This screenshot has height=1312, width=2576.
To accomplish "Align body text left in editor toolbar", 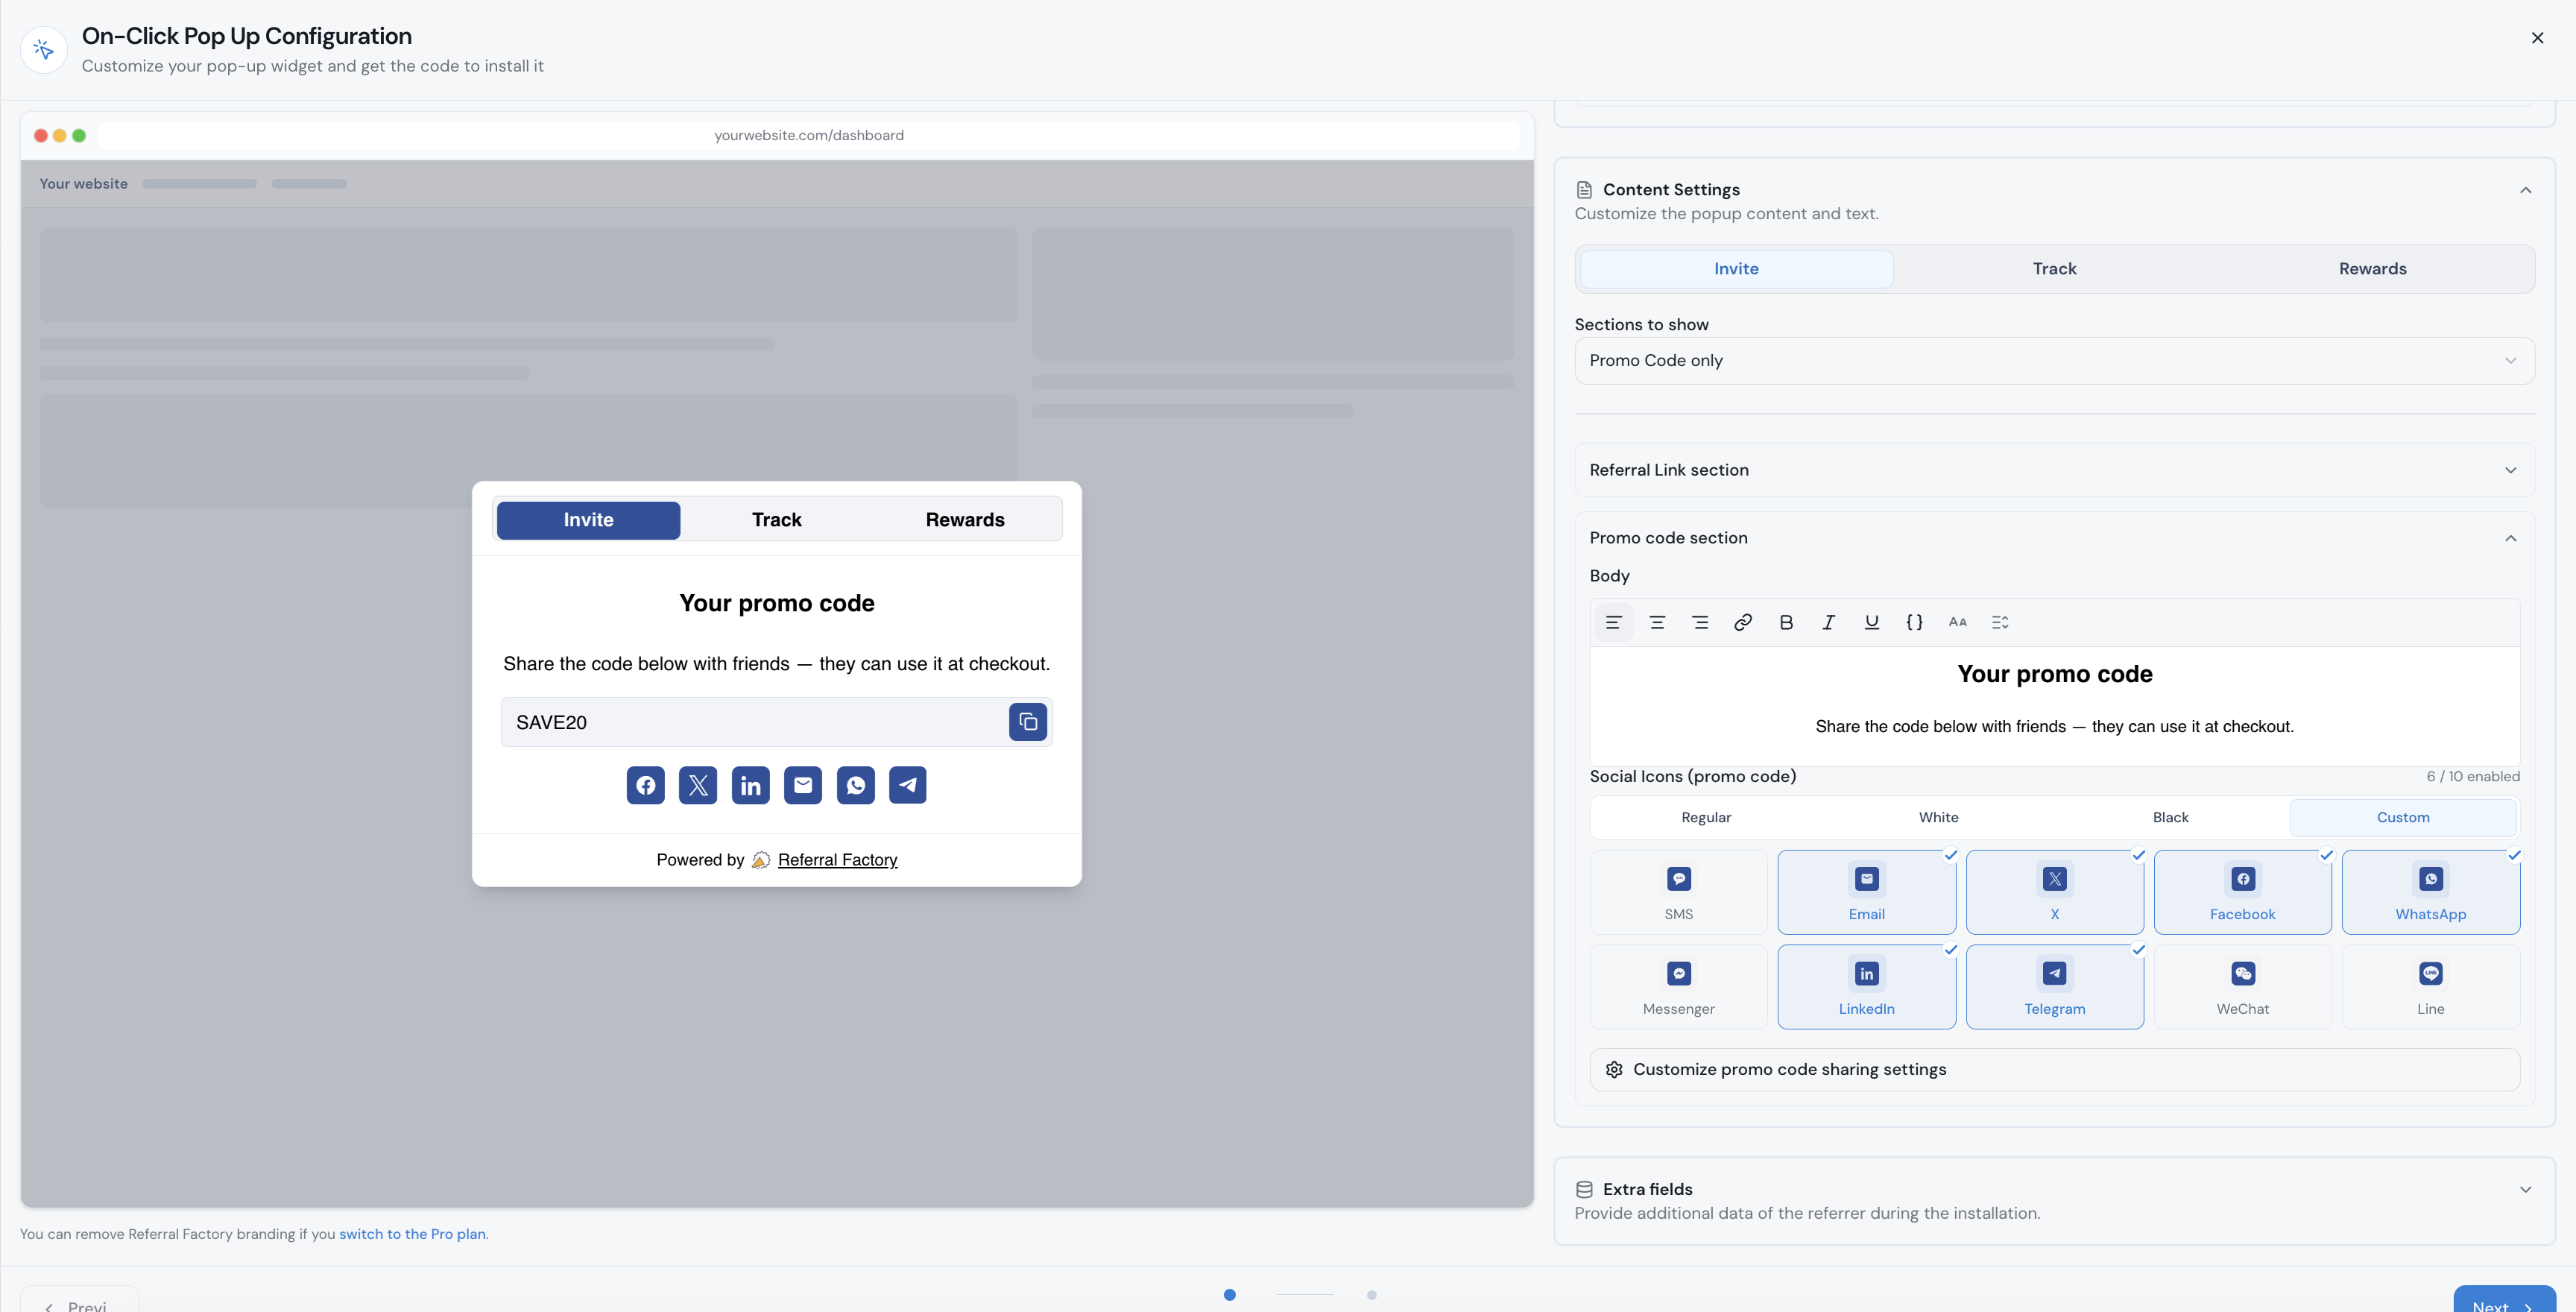I will point(1613,622).
